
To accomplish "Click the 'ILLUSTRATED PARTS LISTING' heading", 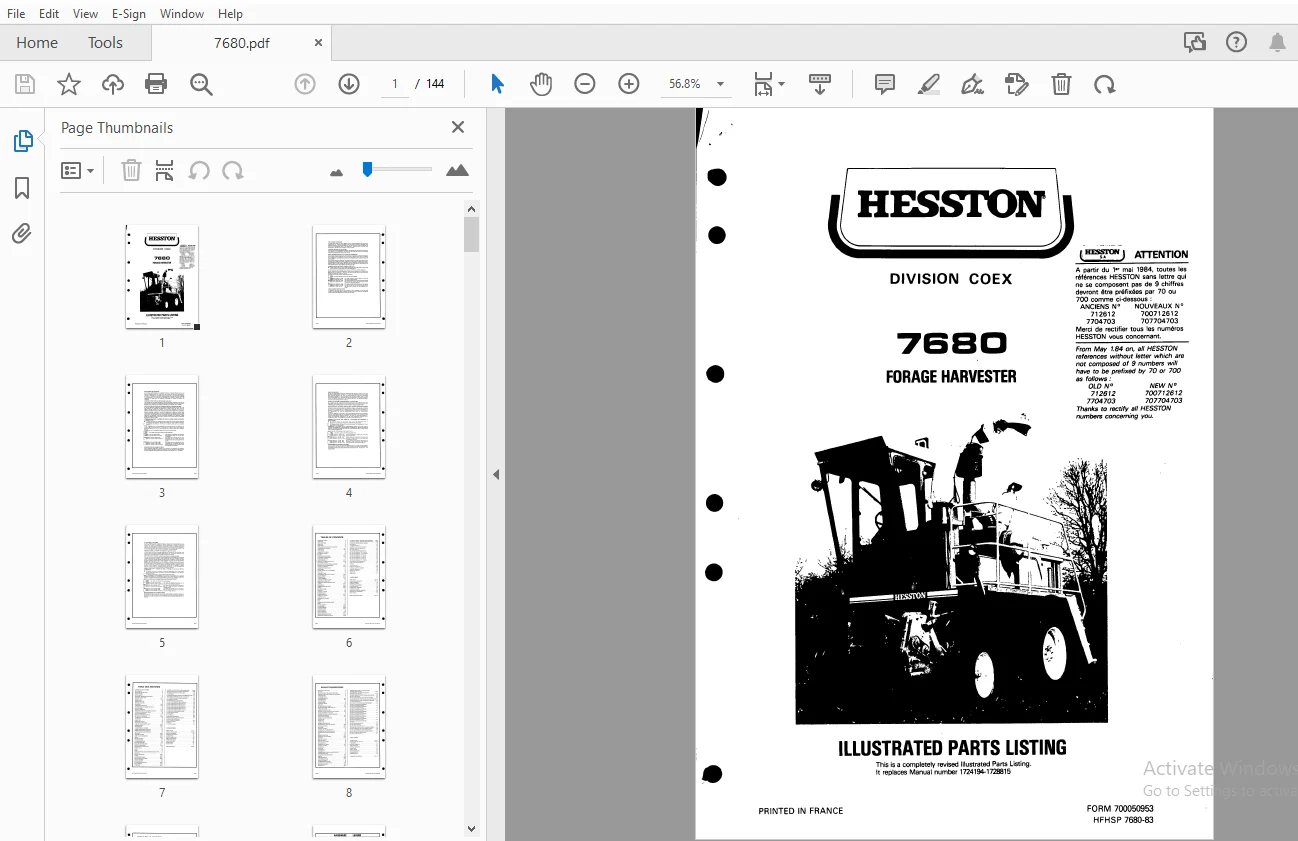I will click(x=952, y=748).
